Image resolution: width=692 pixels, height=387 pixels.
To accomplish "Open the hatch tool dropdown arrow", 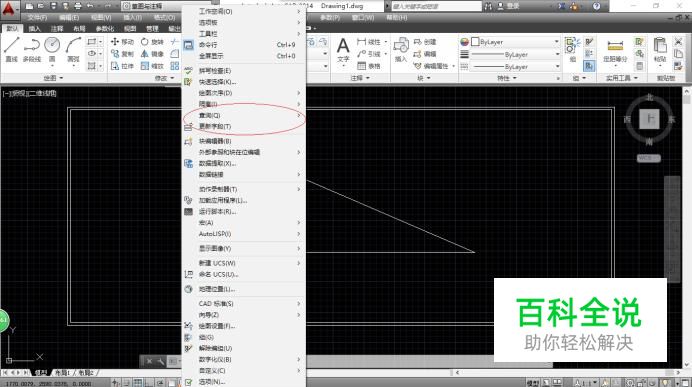I will coord(101,66).
